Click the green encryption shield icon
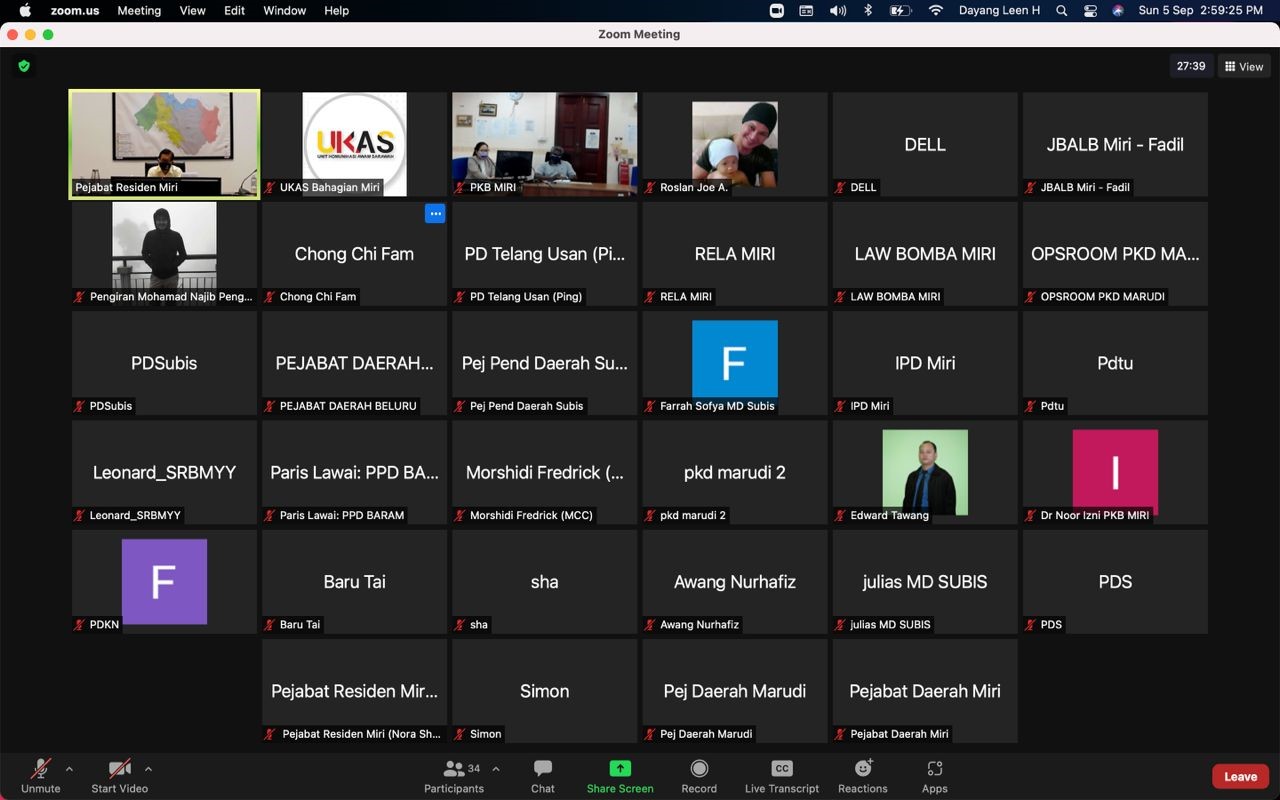Screen dimensions: 1280x800 point(24,66)
